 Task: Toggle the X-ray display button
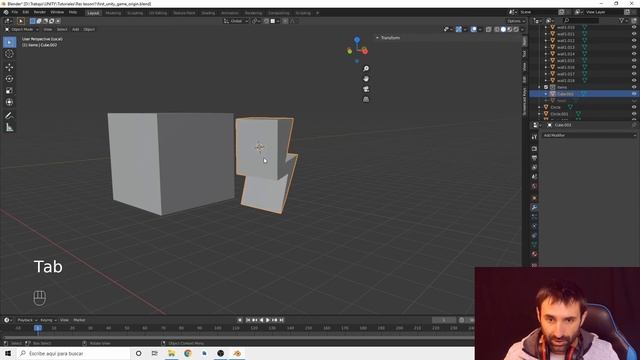(489, 29)
